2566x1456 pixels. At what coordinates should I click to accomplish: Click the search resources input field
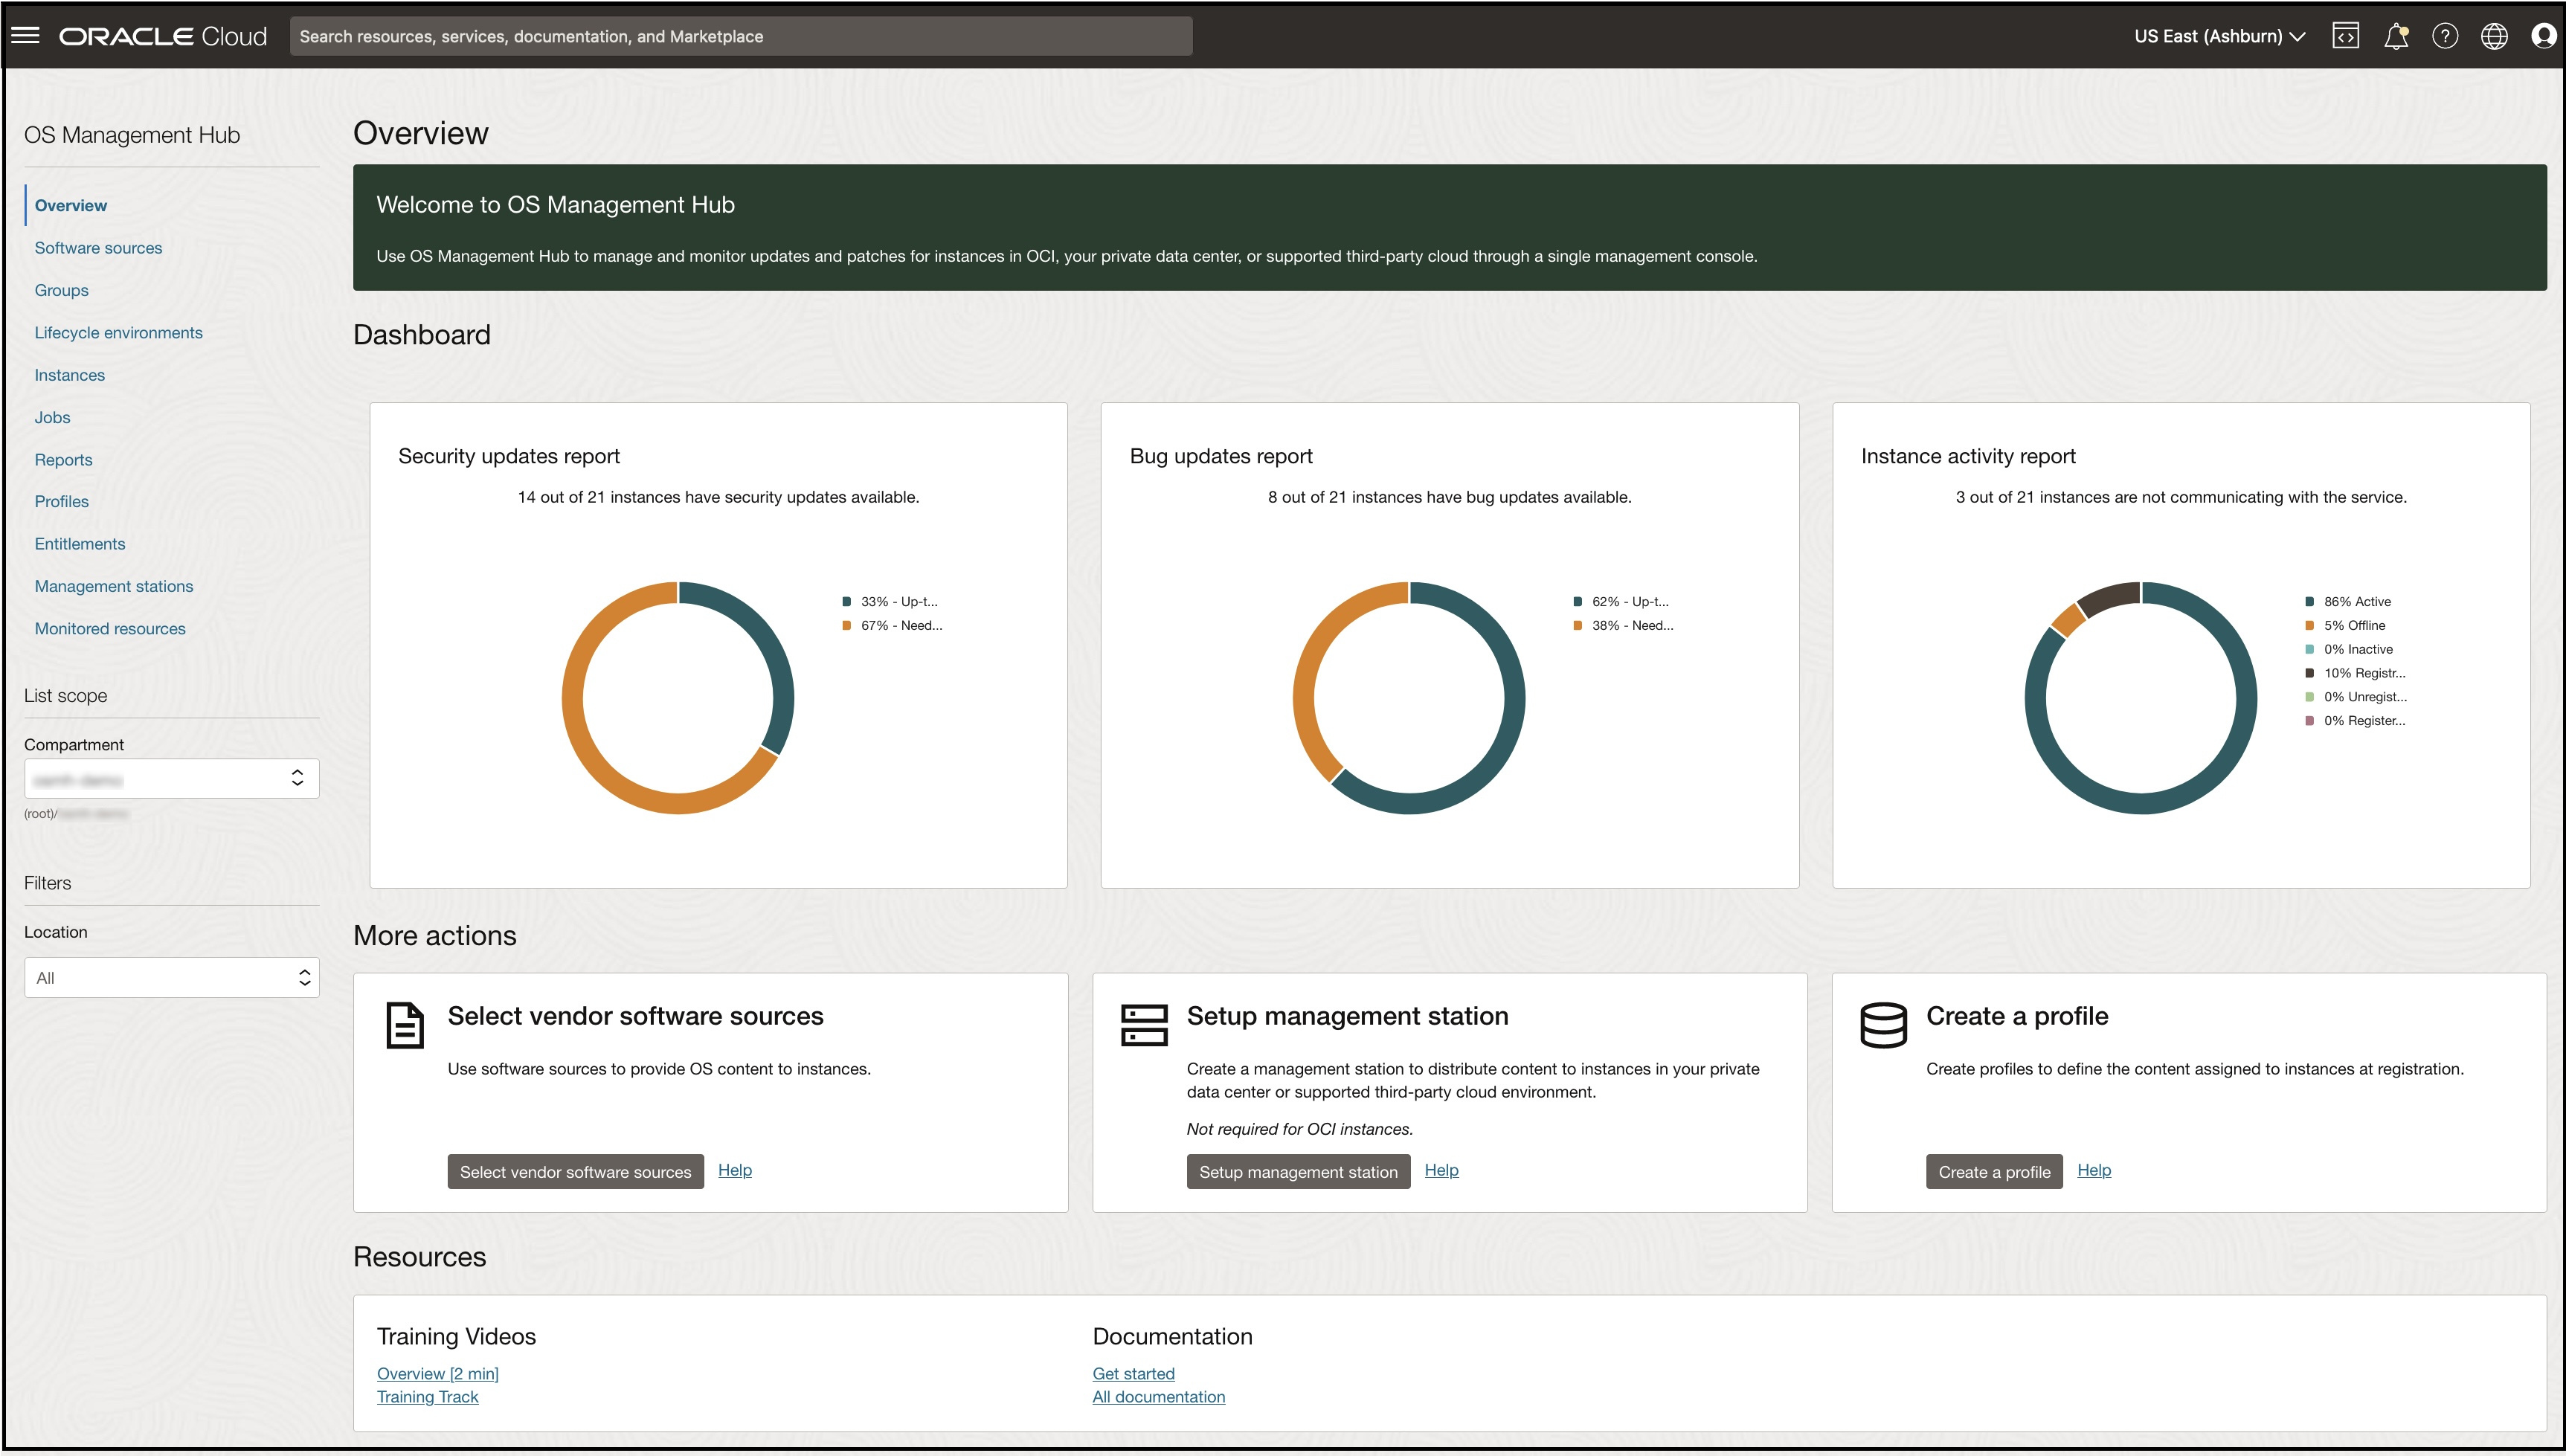(x=740, y=35)
